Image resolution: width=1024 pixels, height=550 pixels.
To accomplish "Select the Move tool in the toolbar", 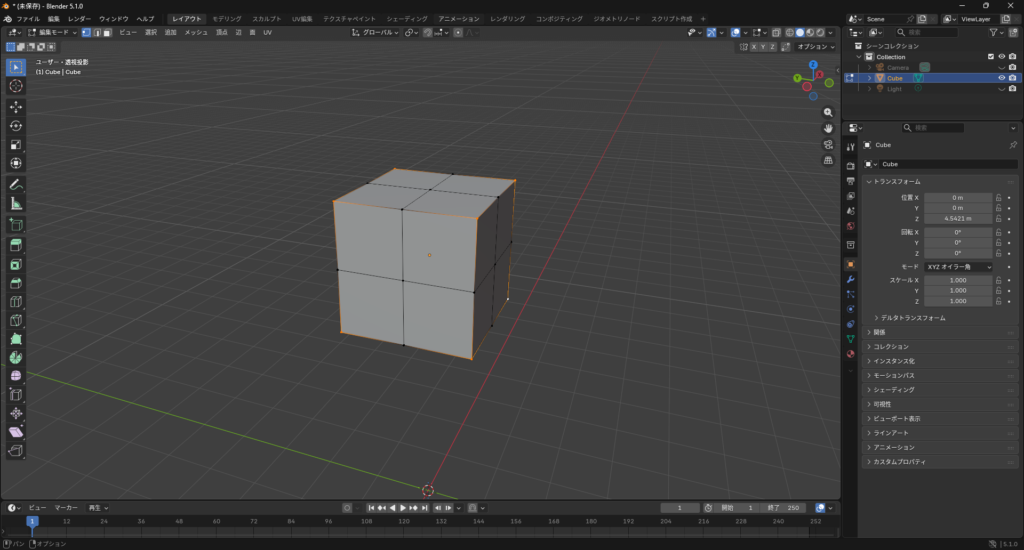I will [16, 106].
